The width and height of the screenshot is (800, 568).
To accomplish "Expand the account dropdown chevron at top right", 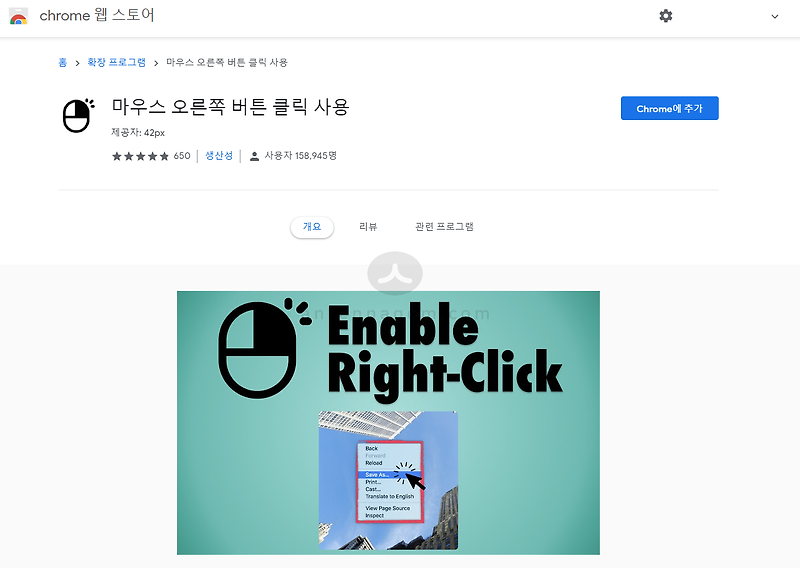I will (774, 16).
